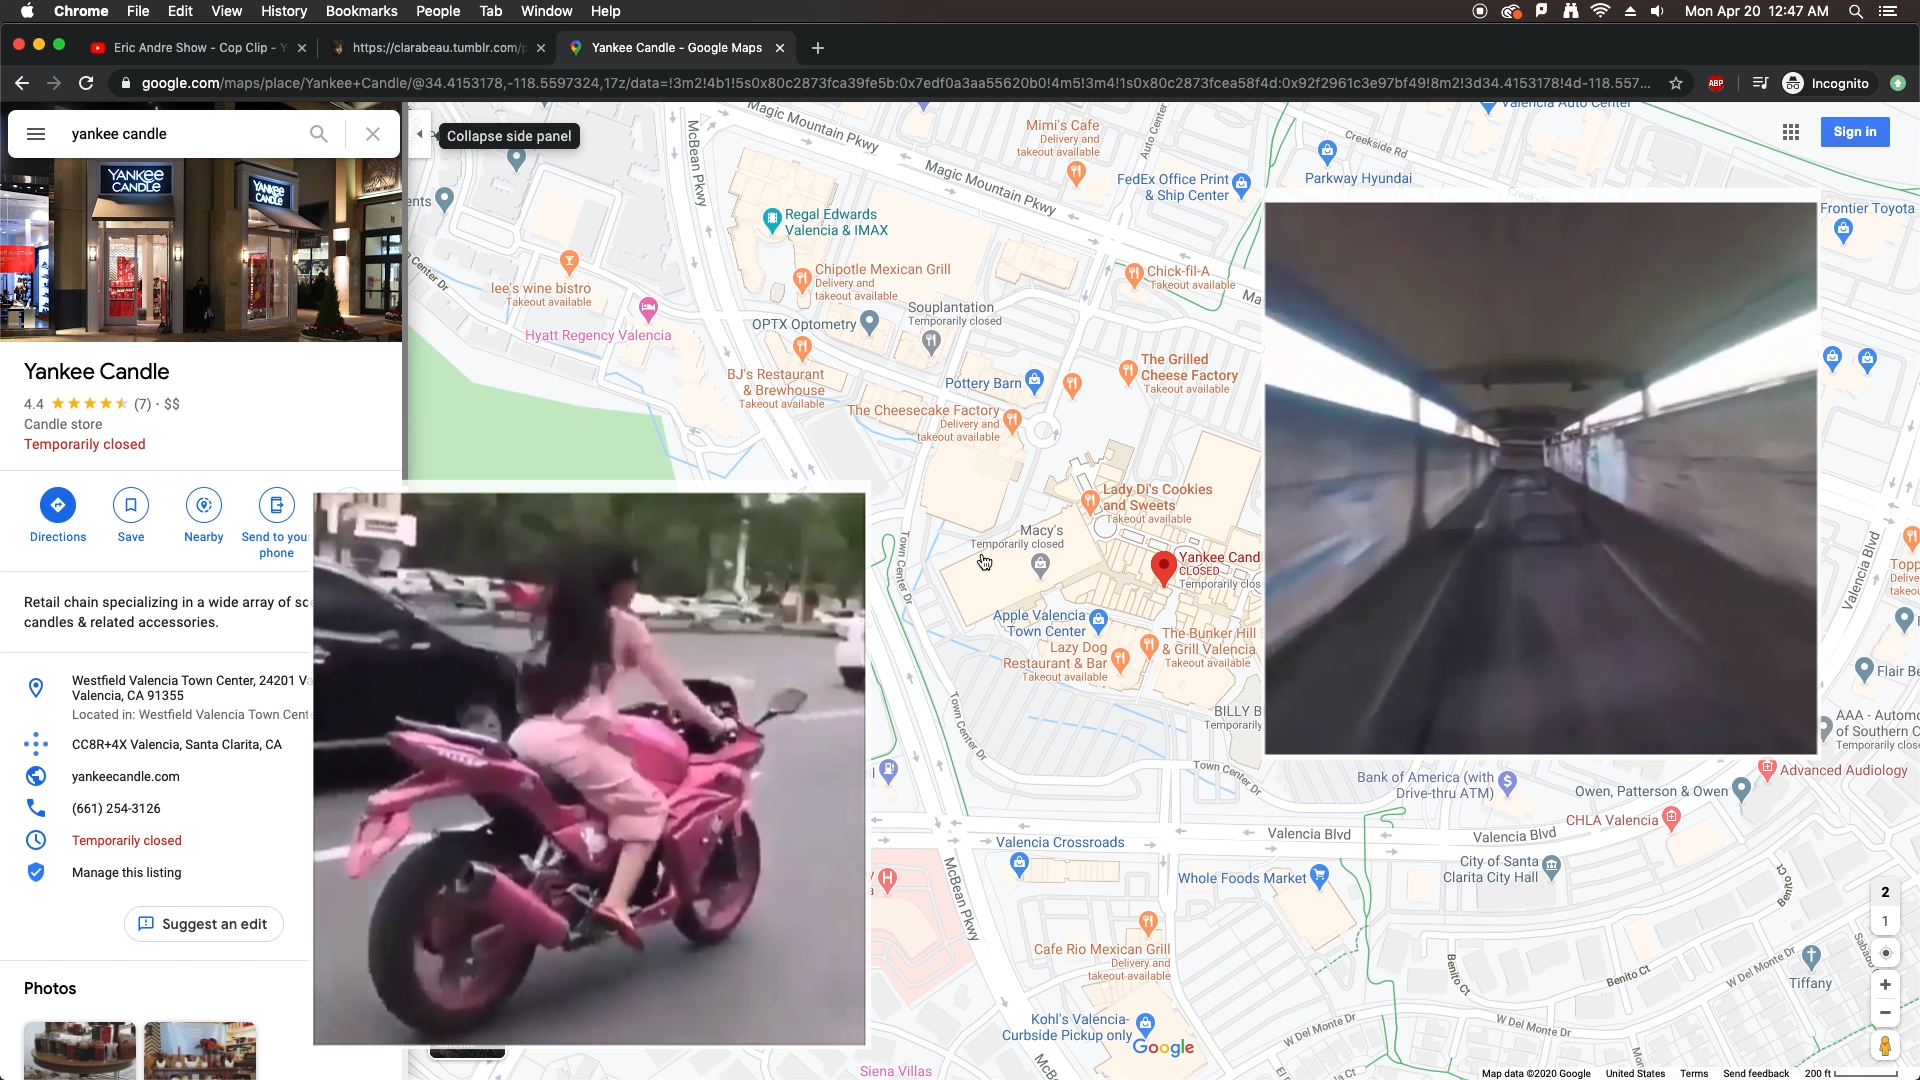Open the Google Maps hamburger menu
The width and height of the screenshot is (1920, 1080).
pyautogui.click(x=36, y=134)
